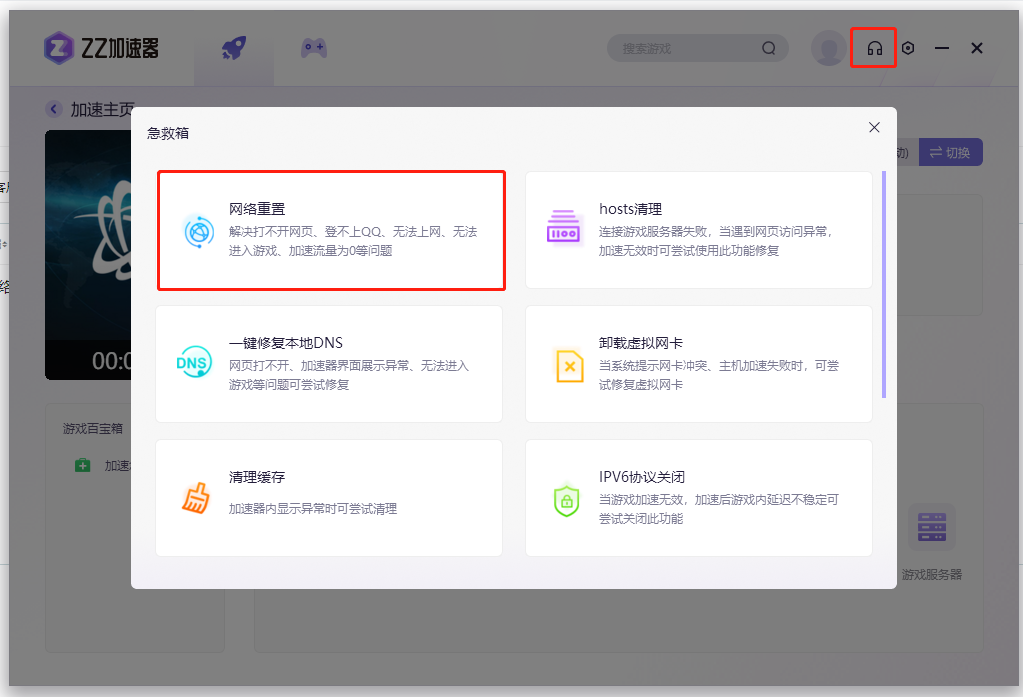
Task: Select the 网络重置 network reset tool icon
Action: click(x=200, y=232)
